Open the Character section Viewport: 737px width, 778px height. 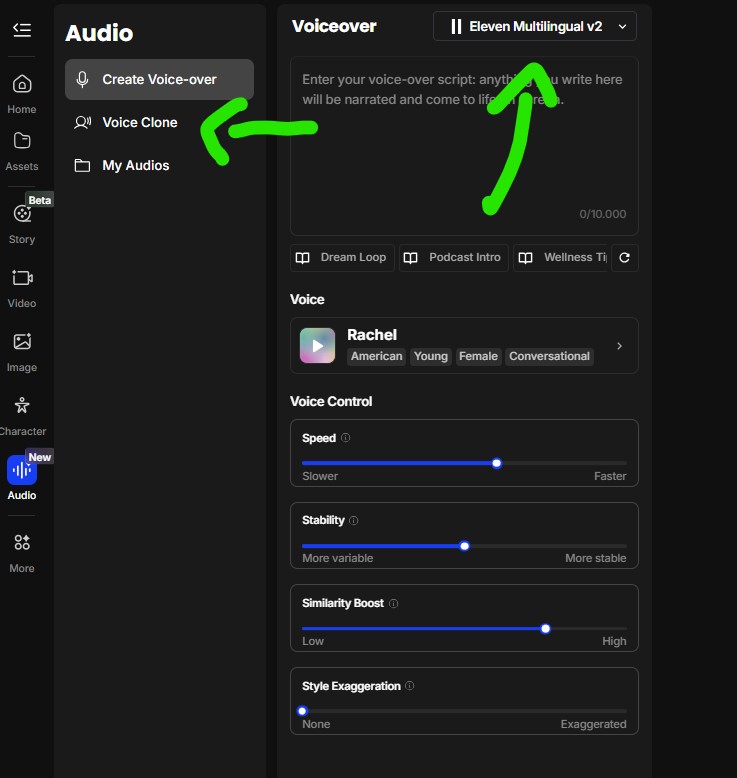[22, 416]
